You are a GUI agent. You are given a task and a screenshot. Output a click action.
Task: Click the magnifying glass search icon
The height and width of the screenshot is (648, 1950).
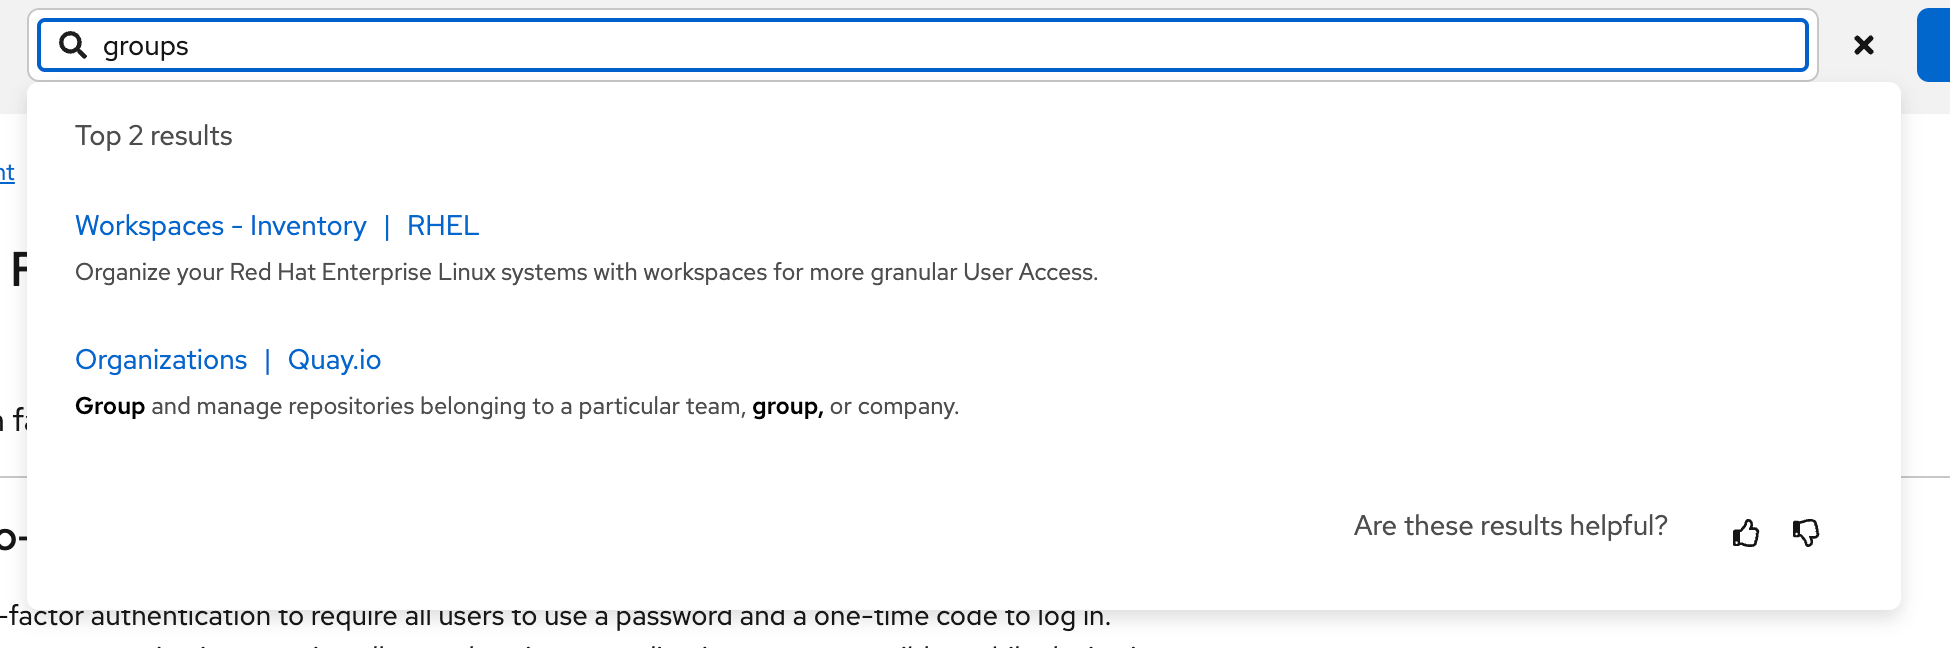pos(73,45)
